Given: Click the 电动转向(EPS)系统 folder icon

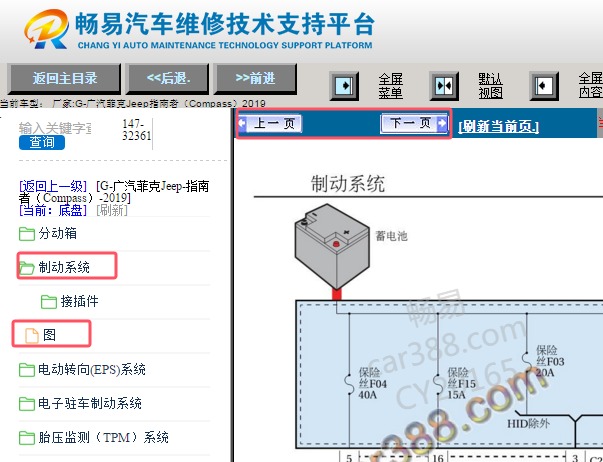Looking at the screenshot, I should 27,370.
